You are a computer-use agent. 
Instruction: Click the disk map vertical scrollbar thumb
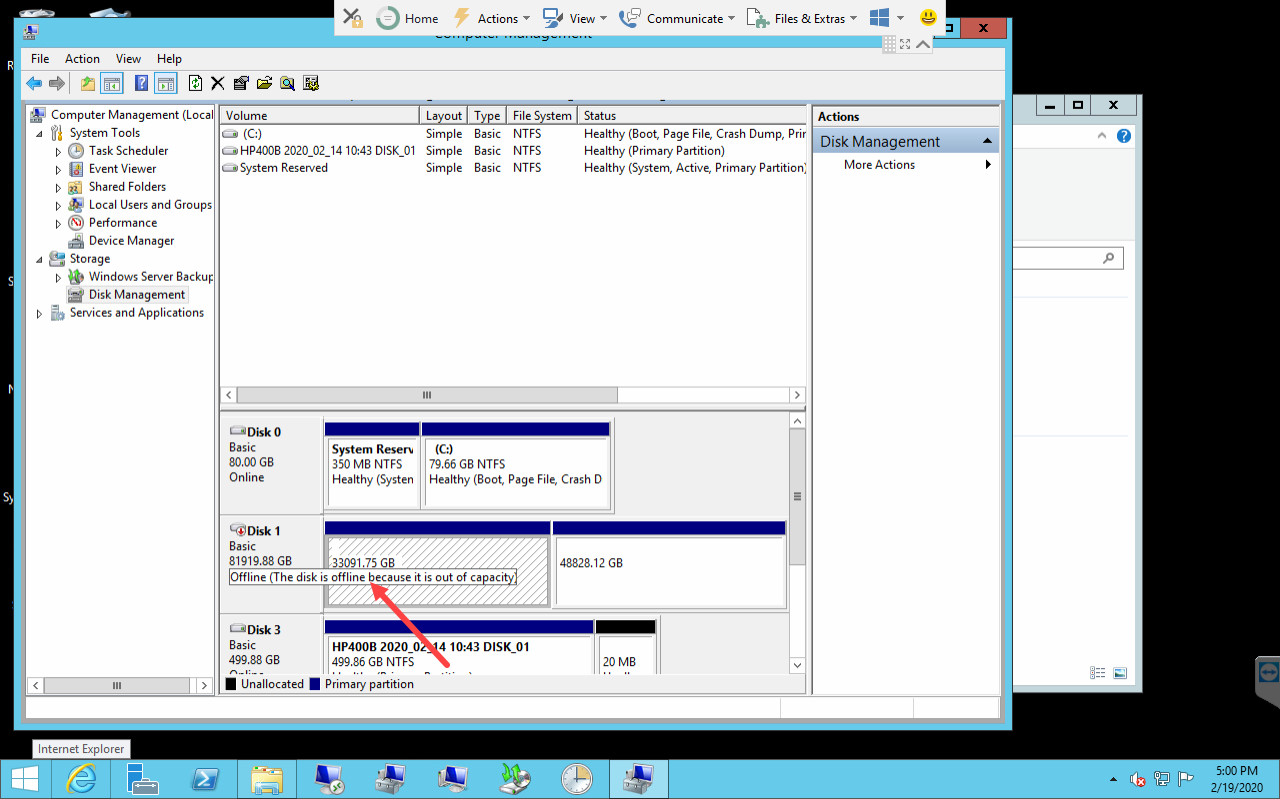tap(797, 497)
